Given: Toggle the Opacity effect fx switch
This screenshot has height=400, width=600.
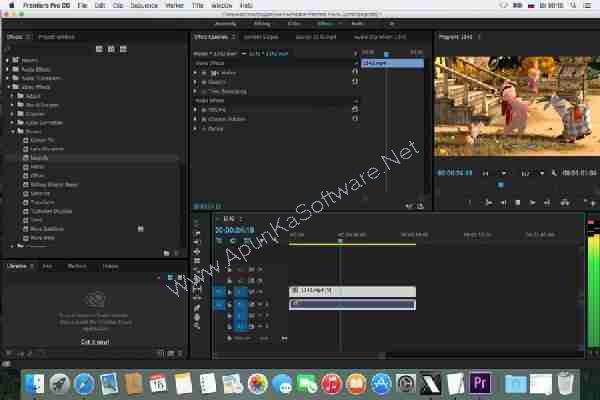Looking at the screenshot, I should click(204, 82).
